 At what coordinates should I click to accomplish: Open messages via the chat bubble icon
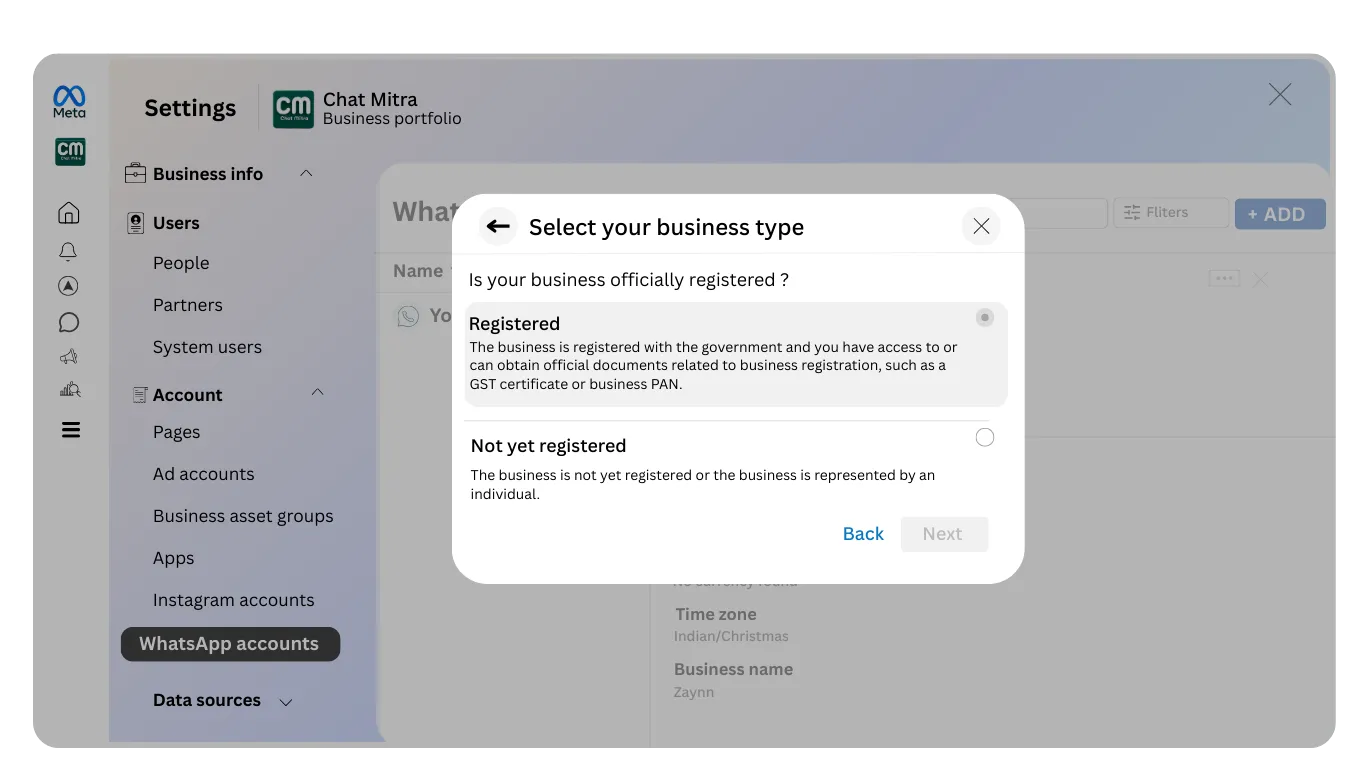pyautogui.click(x=69, y=322)
